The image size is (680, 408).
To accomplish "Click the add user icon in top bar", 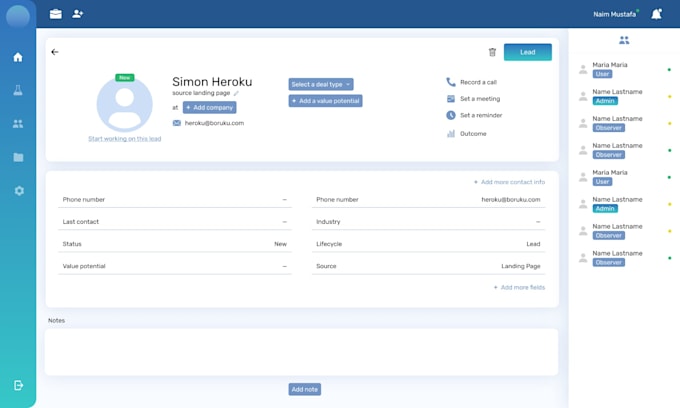I will 78,14.
